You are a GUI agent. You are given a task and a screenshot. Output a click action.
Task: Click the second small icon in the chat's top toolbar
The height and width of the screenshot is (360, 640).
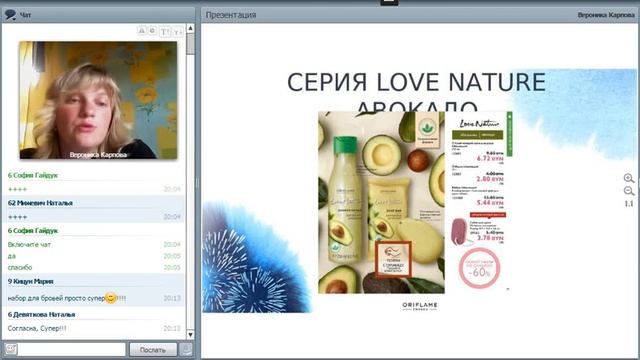(x=152, y=31)
